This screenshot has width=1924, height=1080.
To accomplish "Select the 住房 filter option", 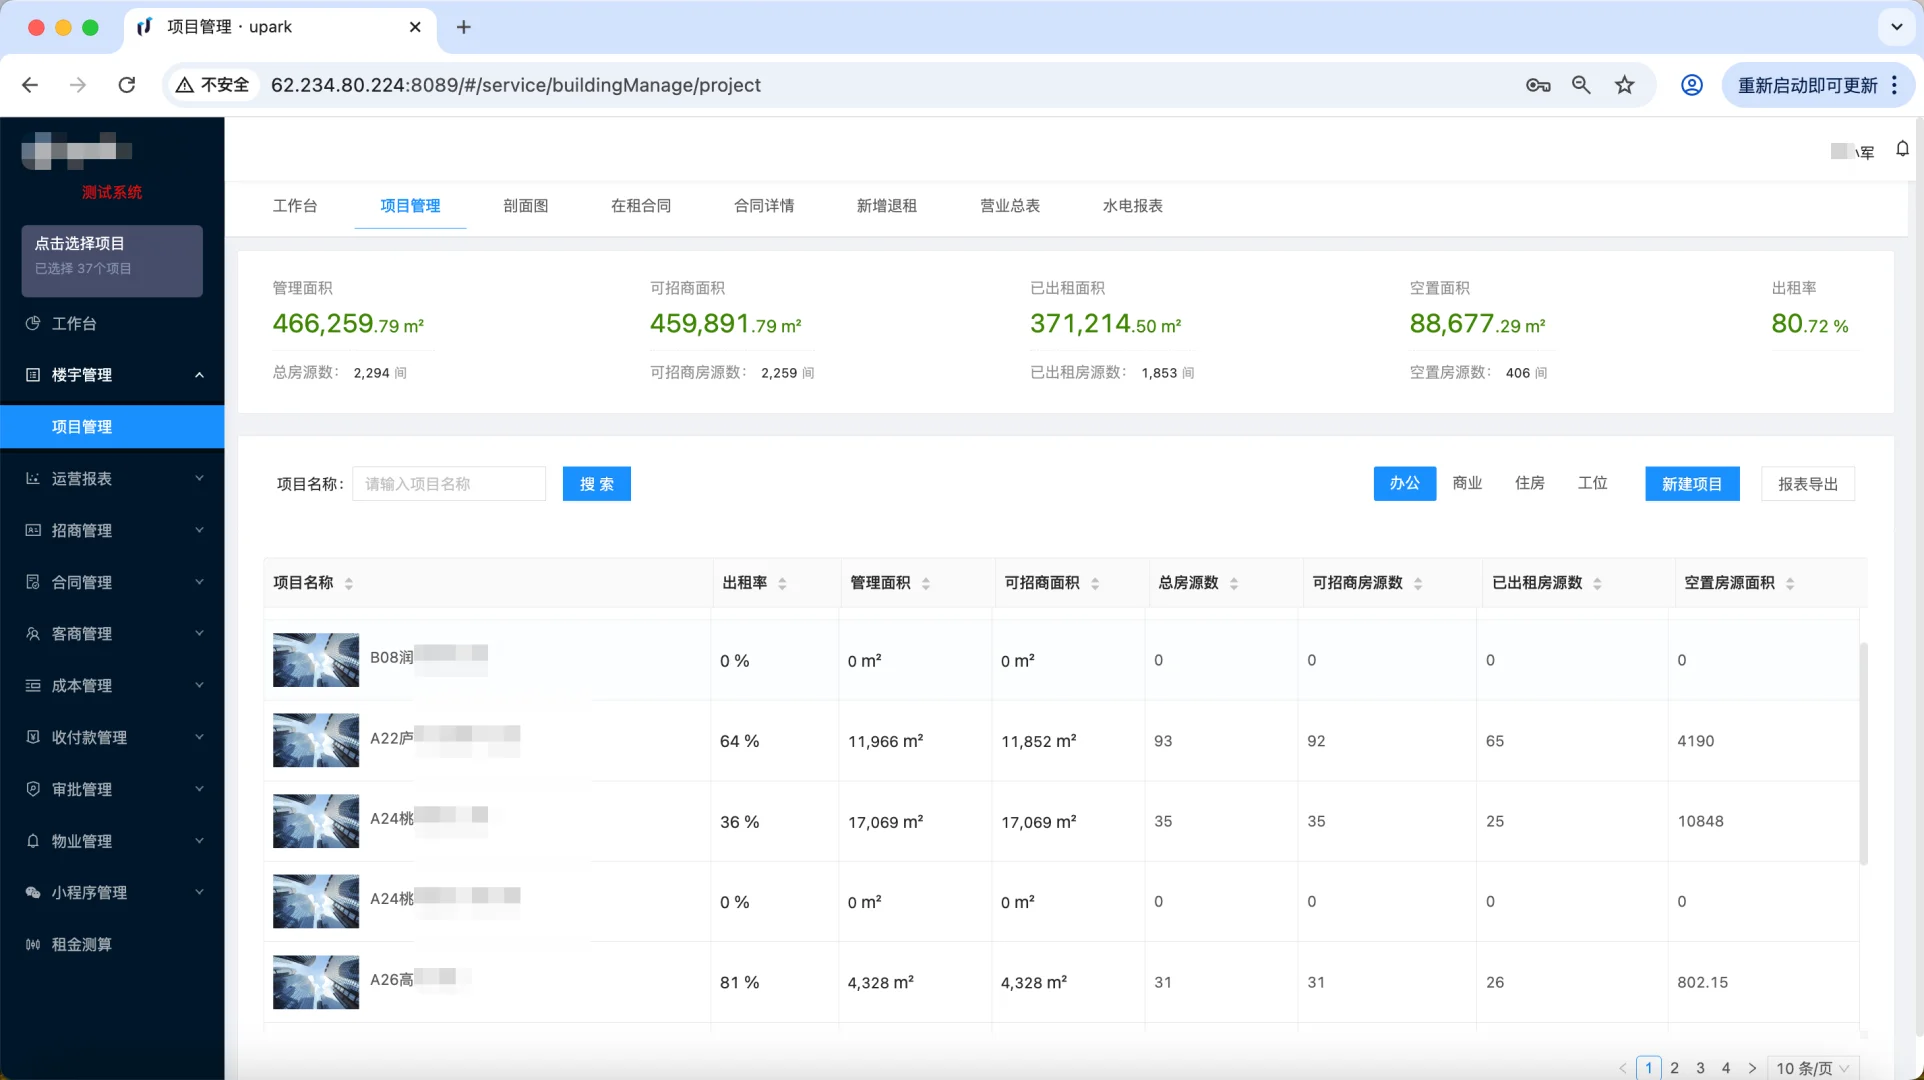I will coord(1529,483).
